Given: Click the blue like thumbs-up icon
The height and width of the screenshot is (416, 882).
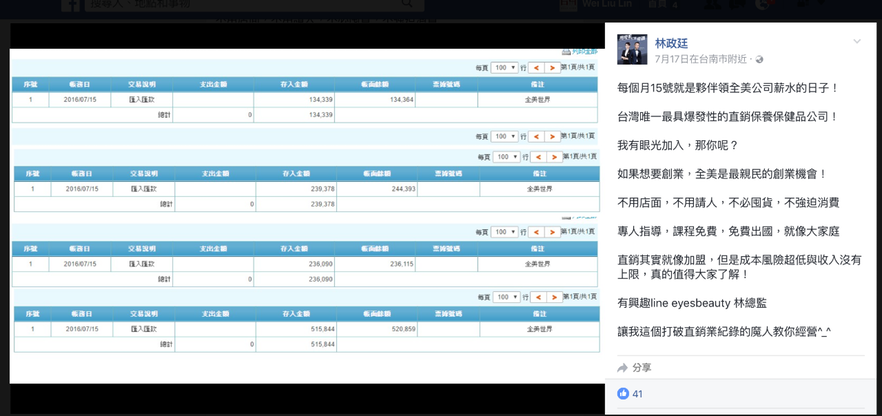Looking at the screenshot, I should point(623,394).
